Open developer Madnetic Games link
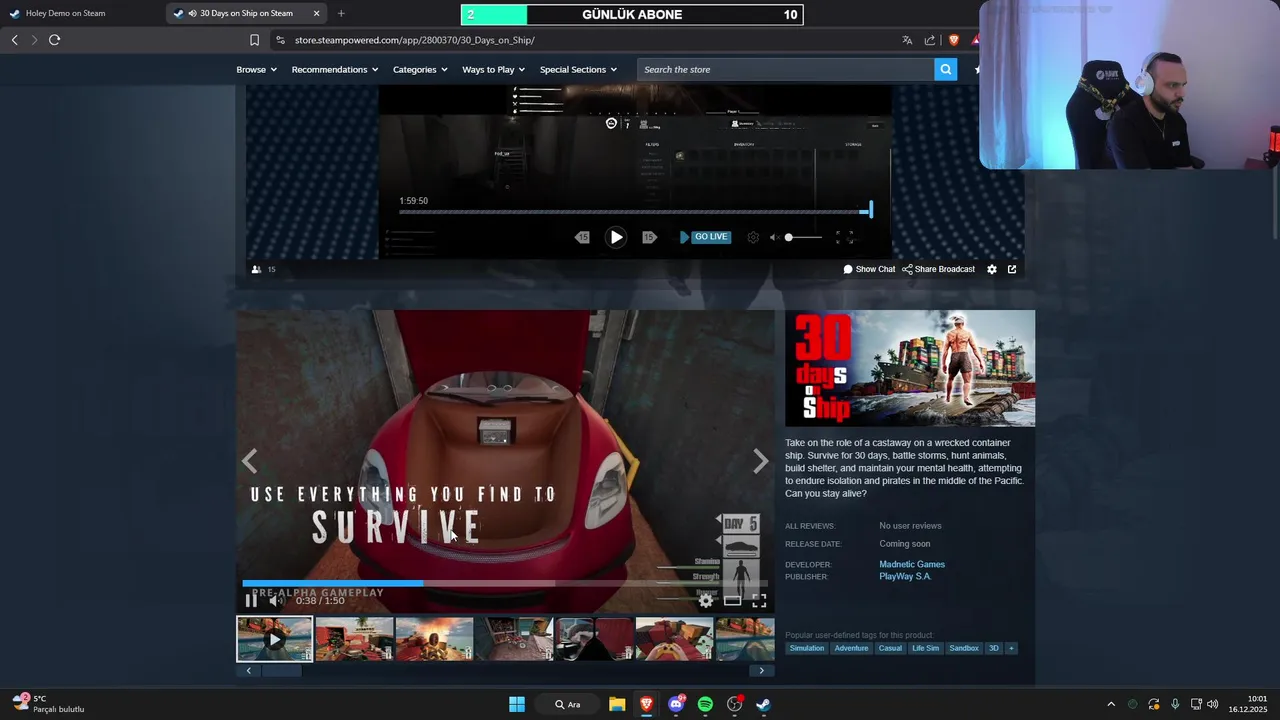 click(912, 564)
